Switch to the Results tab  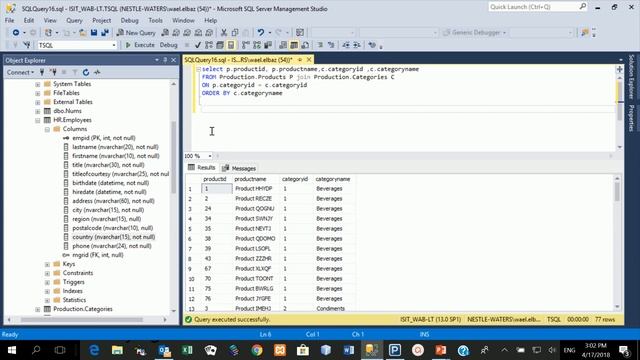(202, 168)
